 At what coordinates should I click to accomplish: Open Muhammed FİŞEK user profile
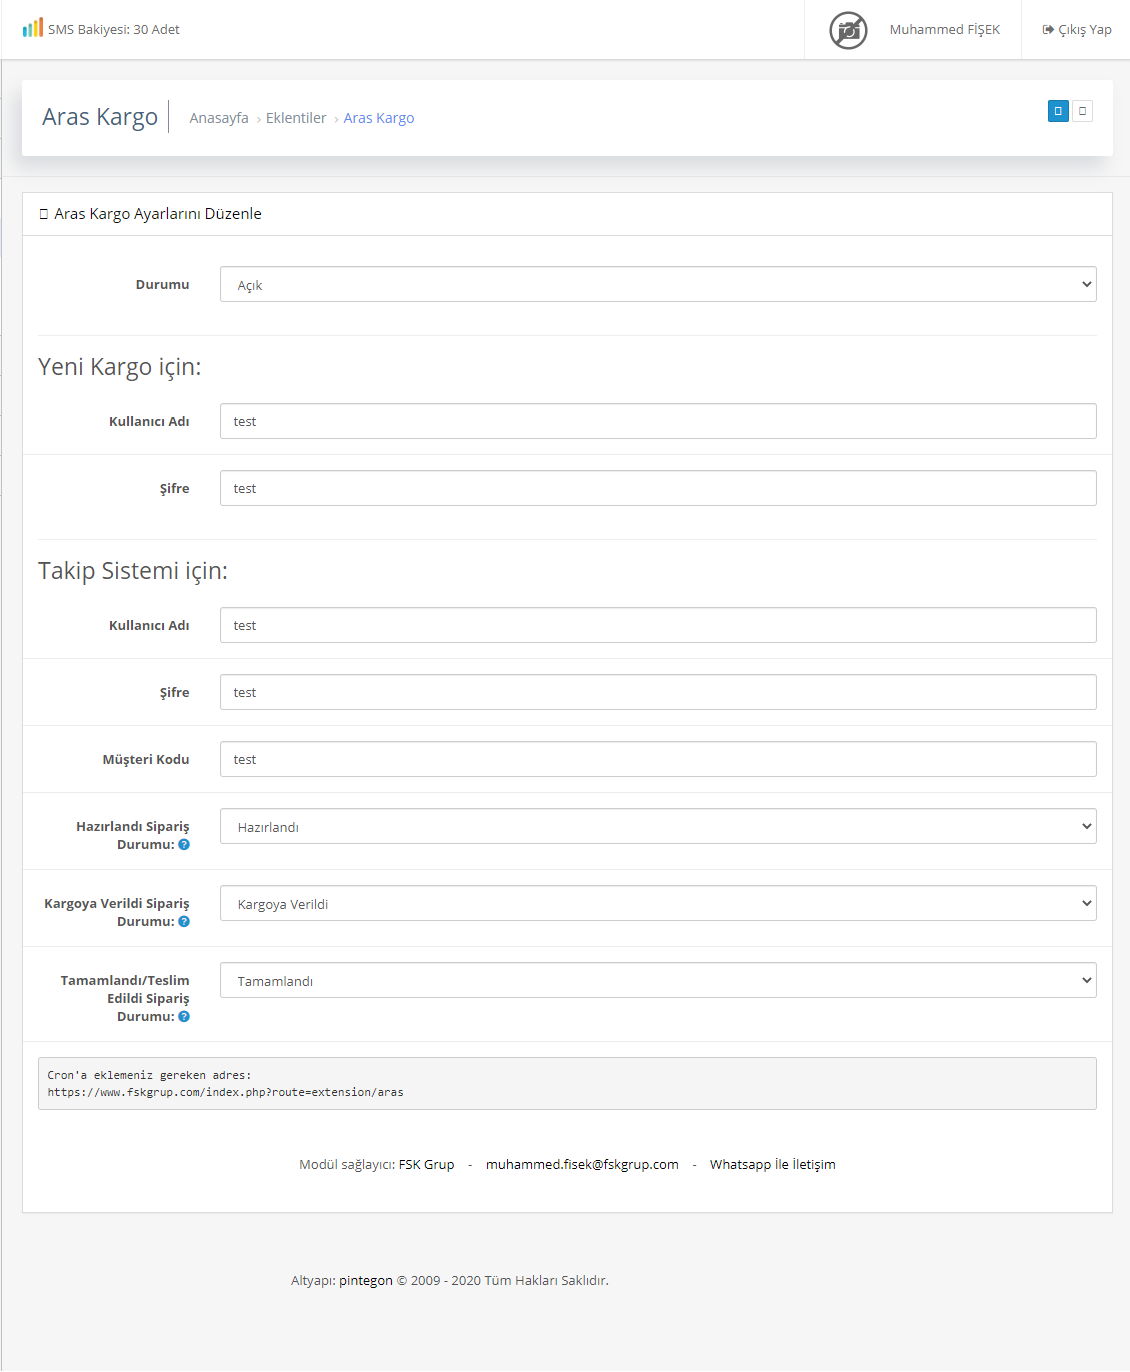coord(945,30)
